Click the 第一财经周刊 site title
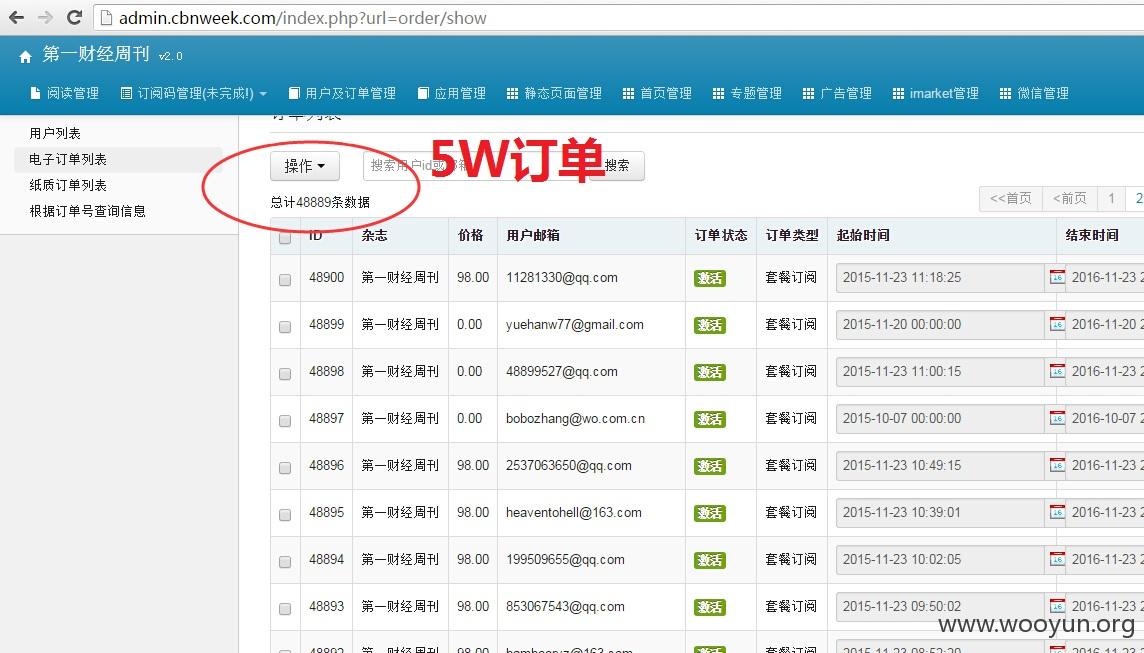1144x653 pixels. [96, 54]
